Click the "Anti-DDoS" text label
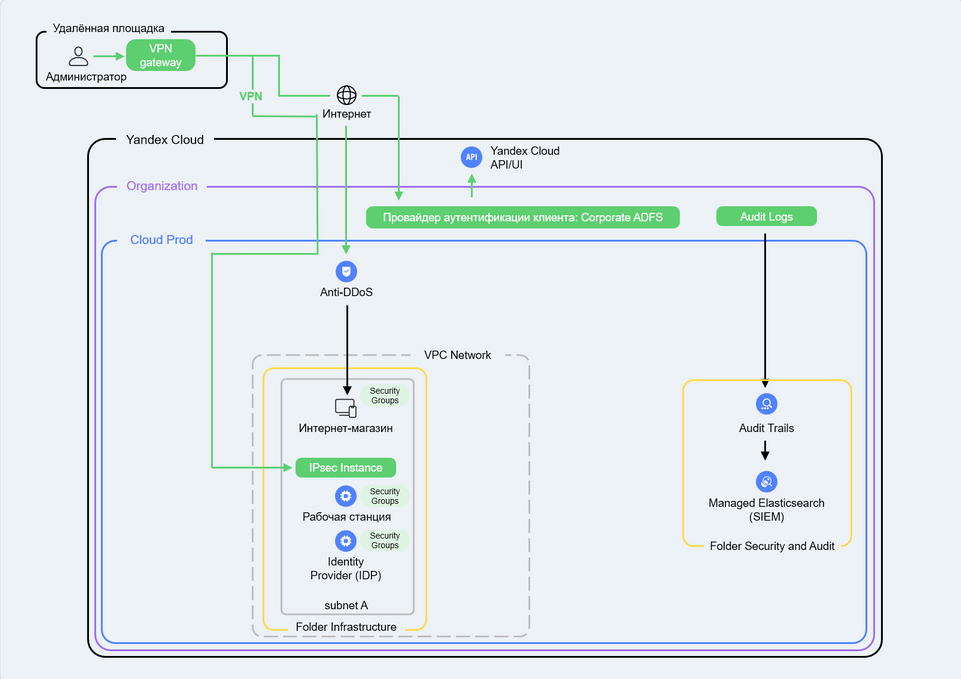 tap(346, 292)
